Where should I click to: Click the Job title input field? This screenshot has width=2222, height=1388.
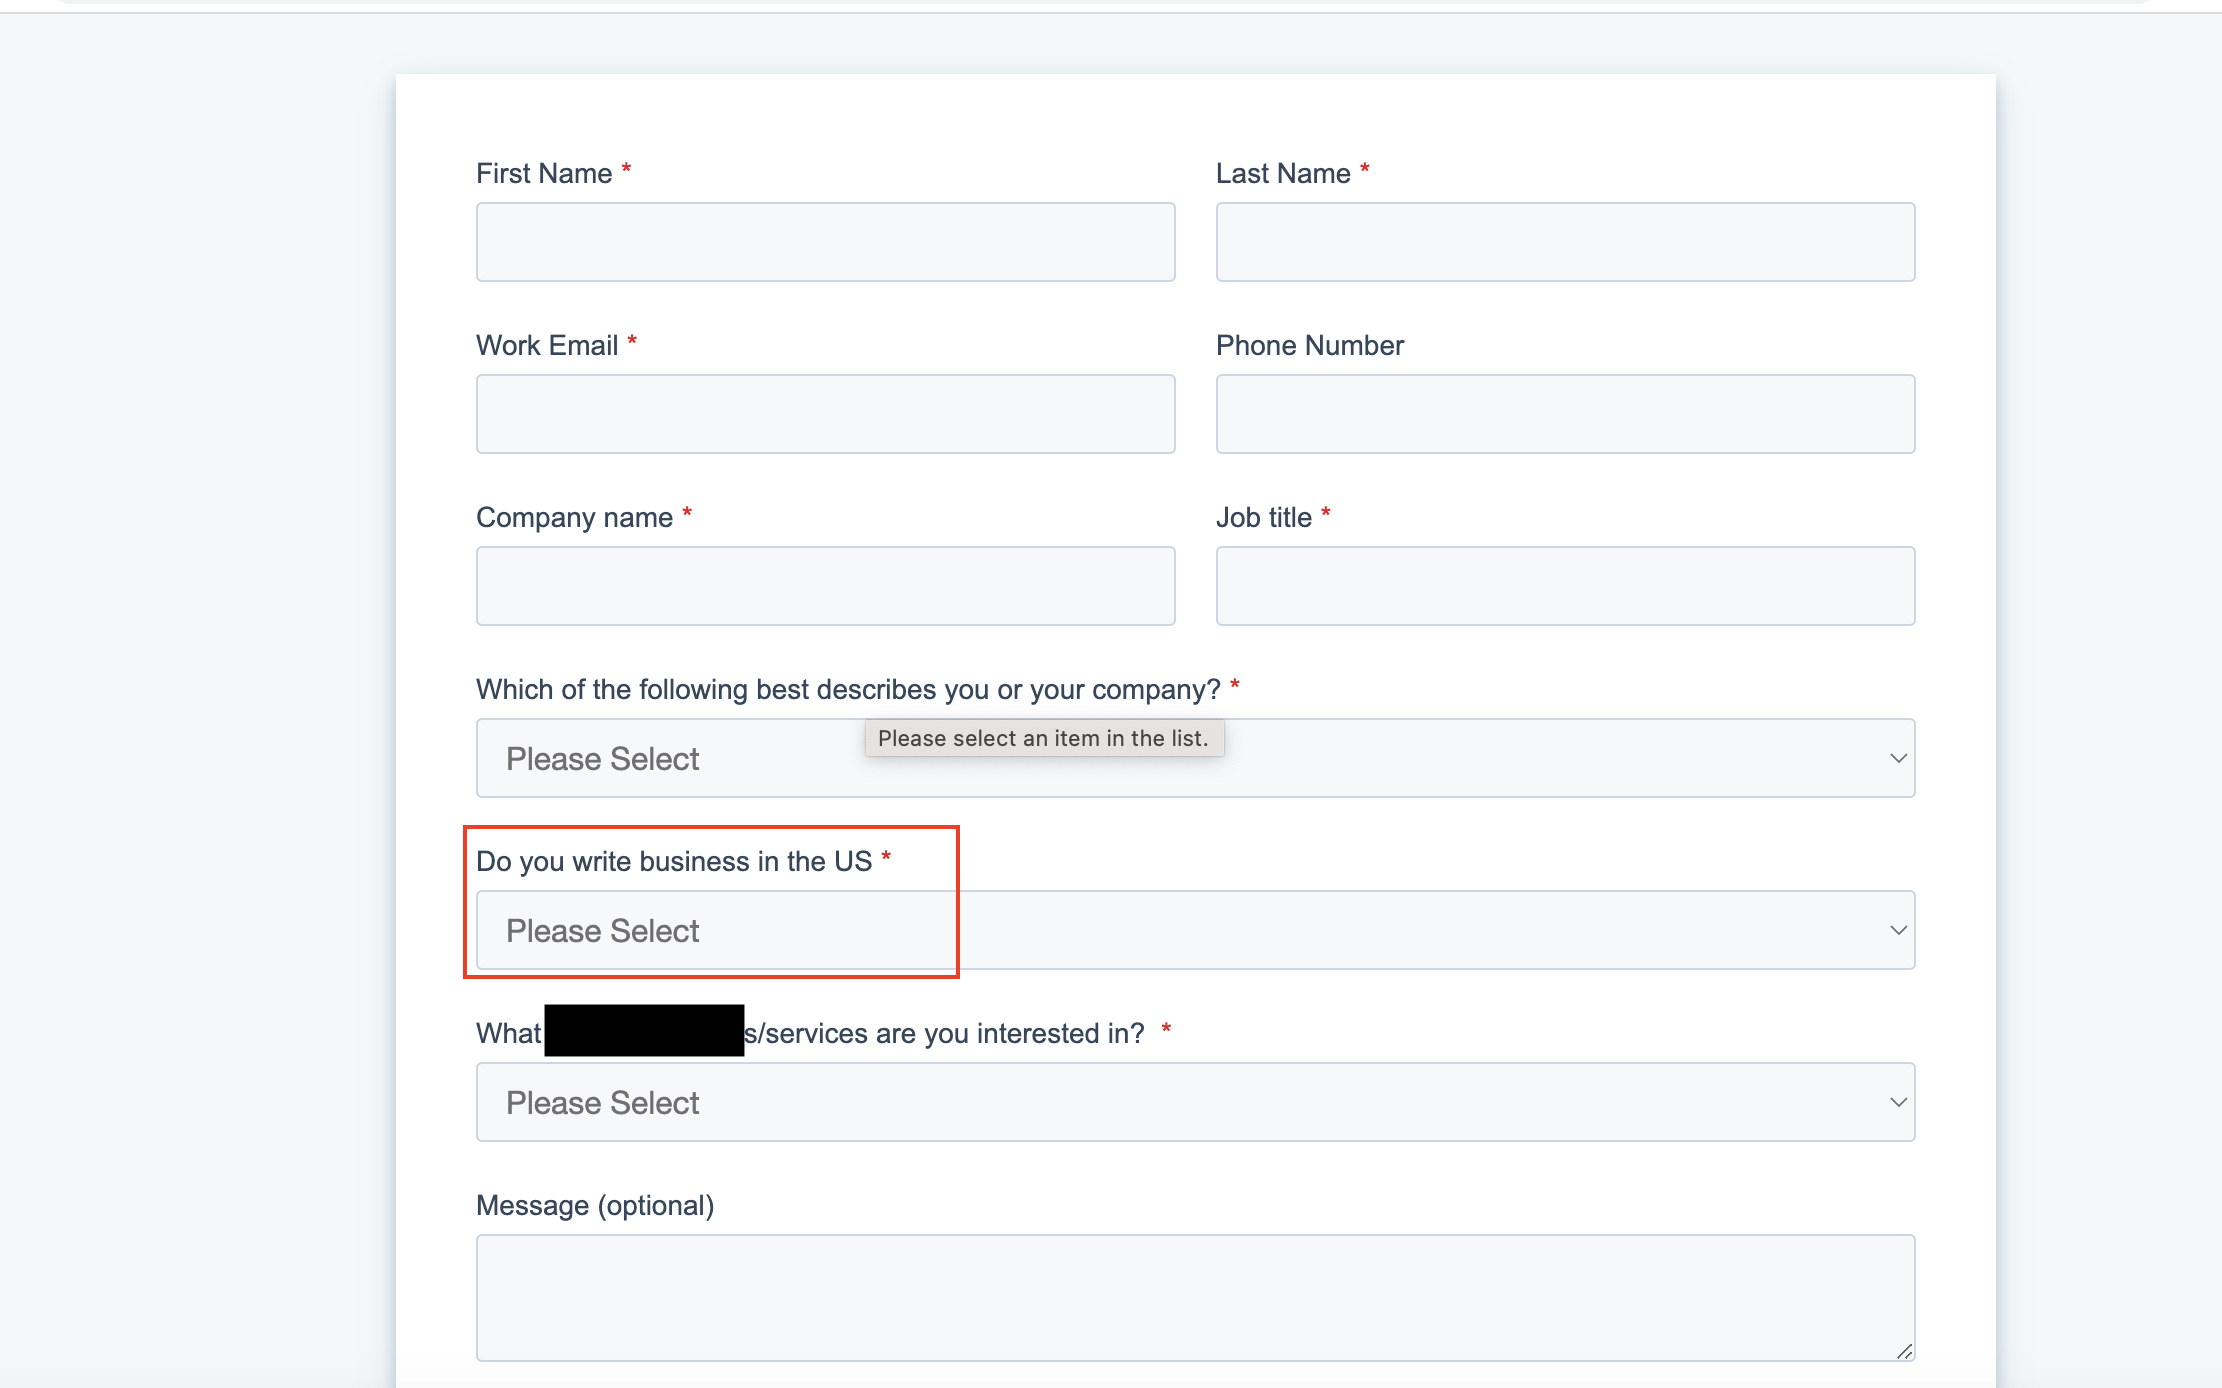[1564, 585]
